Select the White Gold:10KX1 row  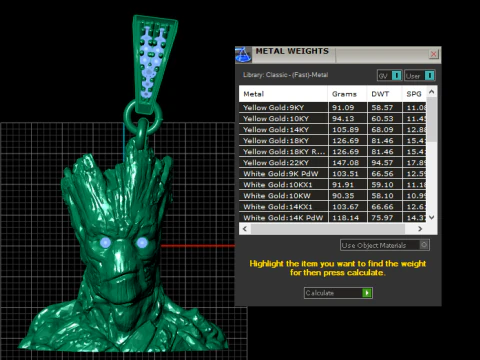(x=333, y=184)
